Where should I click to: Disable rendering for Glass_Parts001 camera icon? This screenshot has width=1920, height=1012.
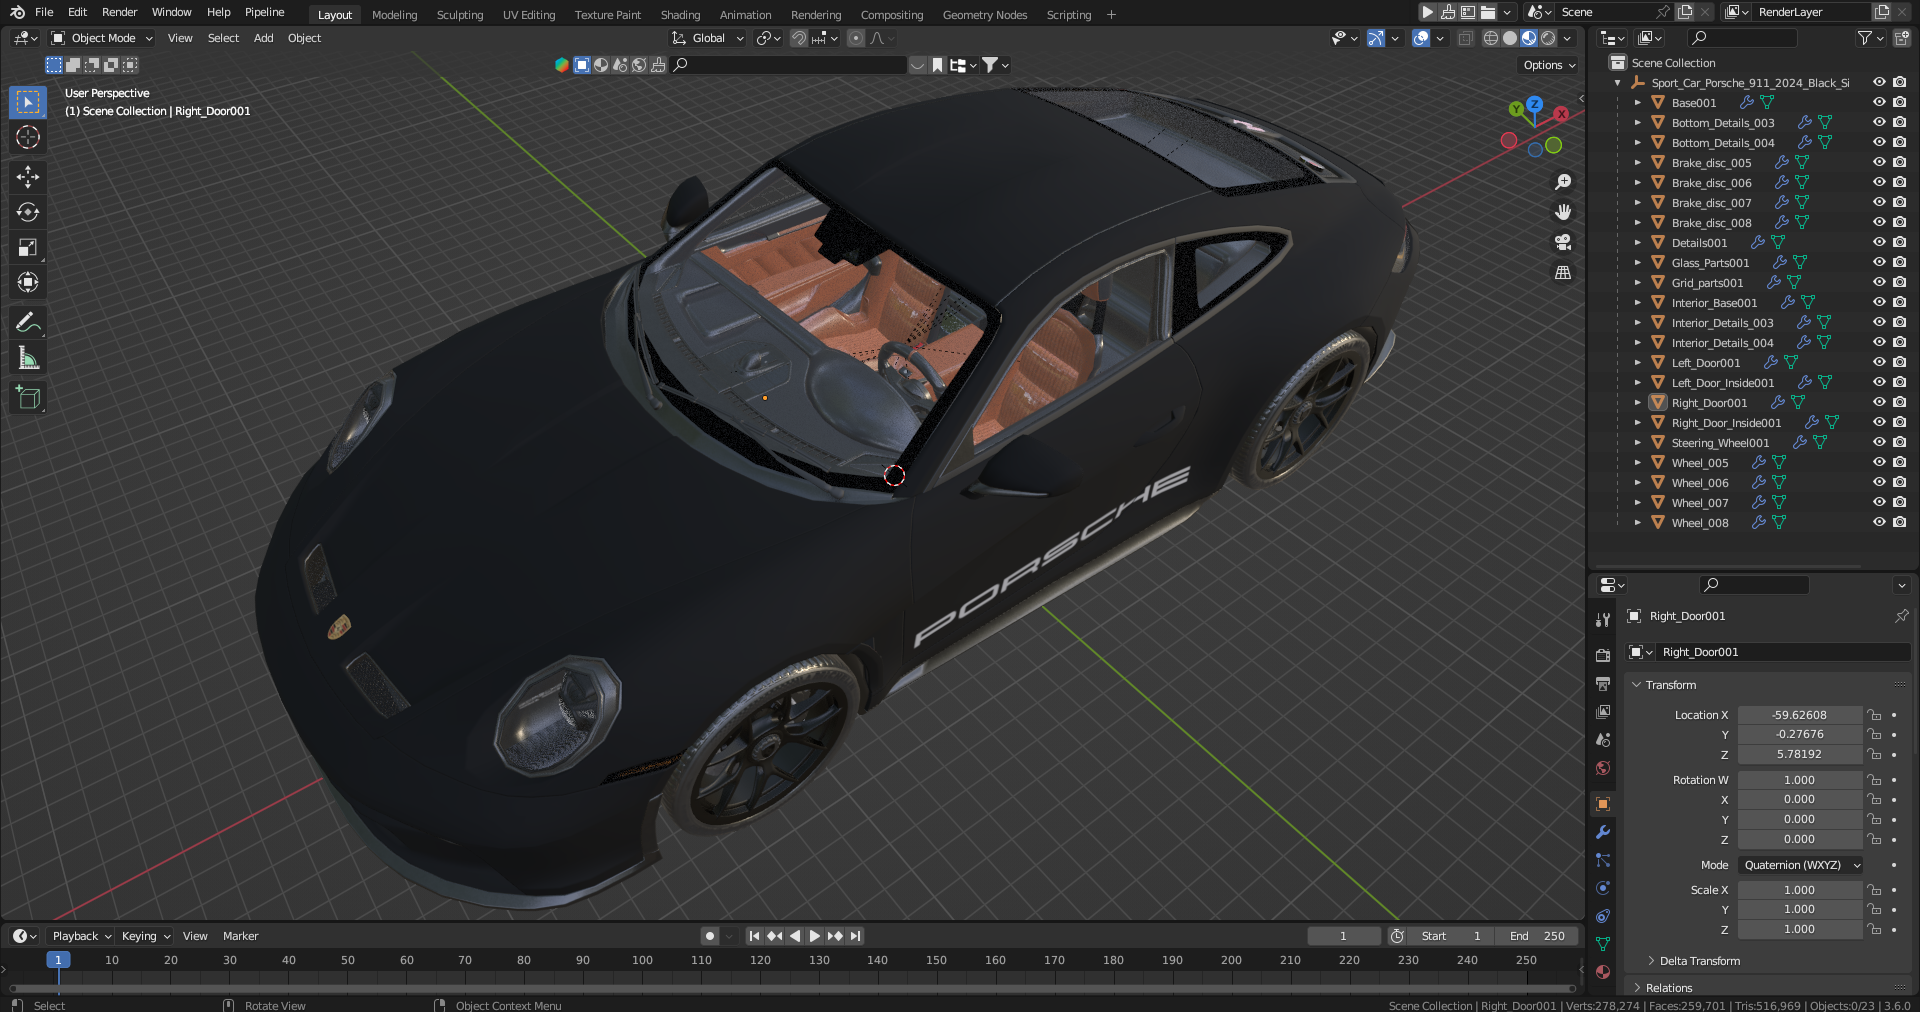point(1899,262)
